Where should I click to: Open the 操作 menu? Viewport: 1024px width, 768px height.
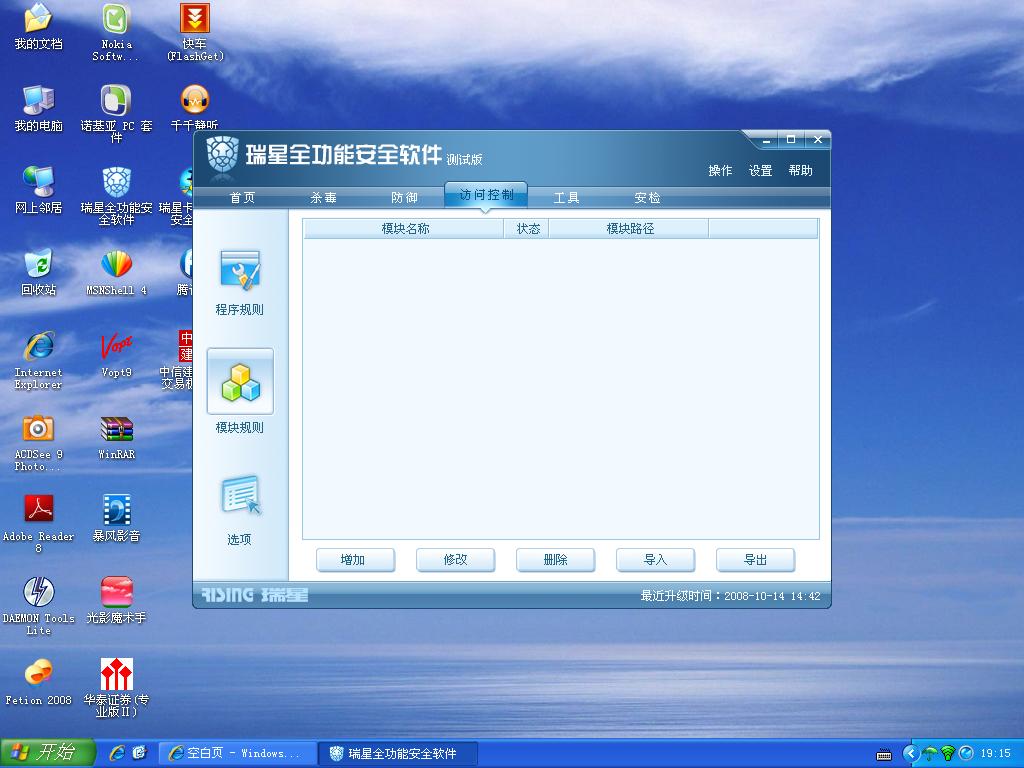click(x=720, y=171)
